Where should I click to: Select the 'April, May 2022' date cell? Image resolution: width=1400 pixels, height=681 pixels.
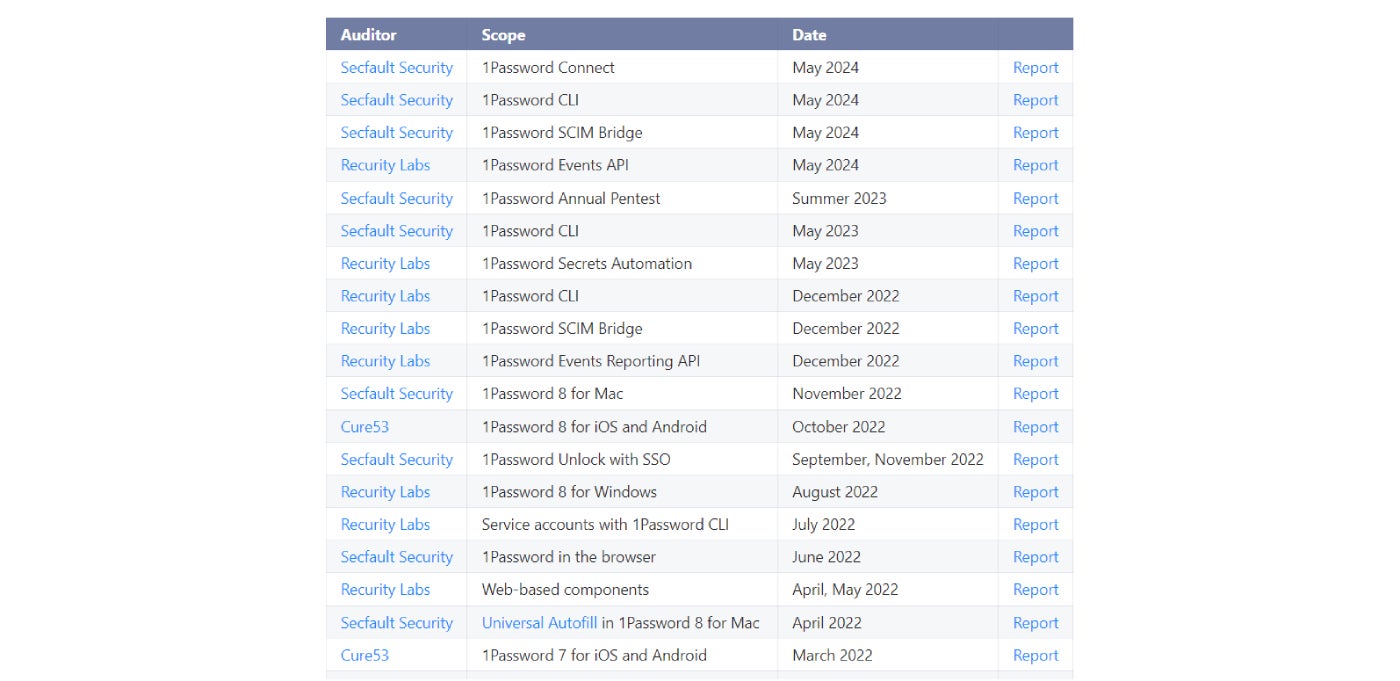(888, 590)
